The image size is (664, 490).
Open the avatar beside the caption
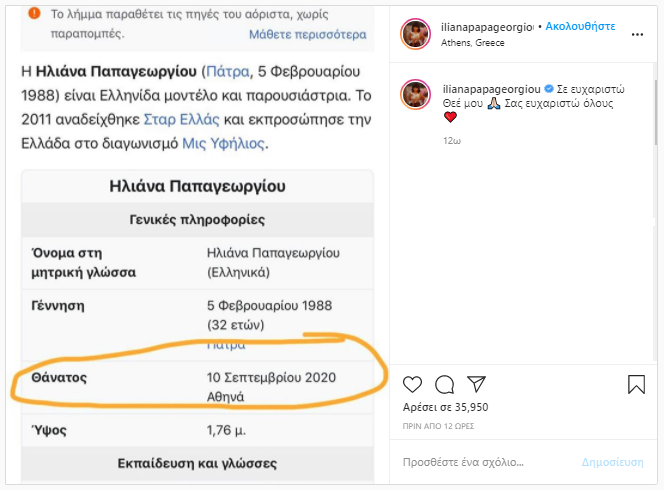tap(415, 94)
